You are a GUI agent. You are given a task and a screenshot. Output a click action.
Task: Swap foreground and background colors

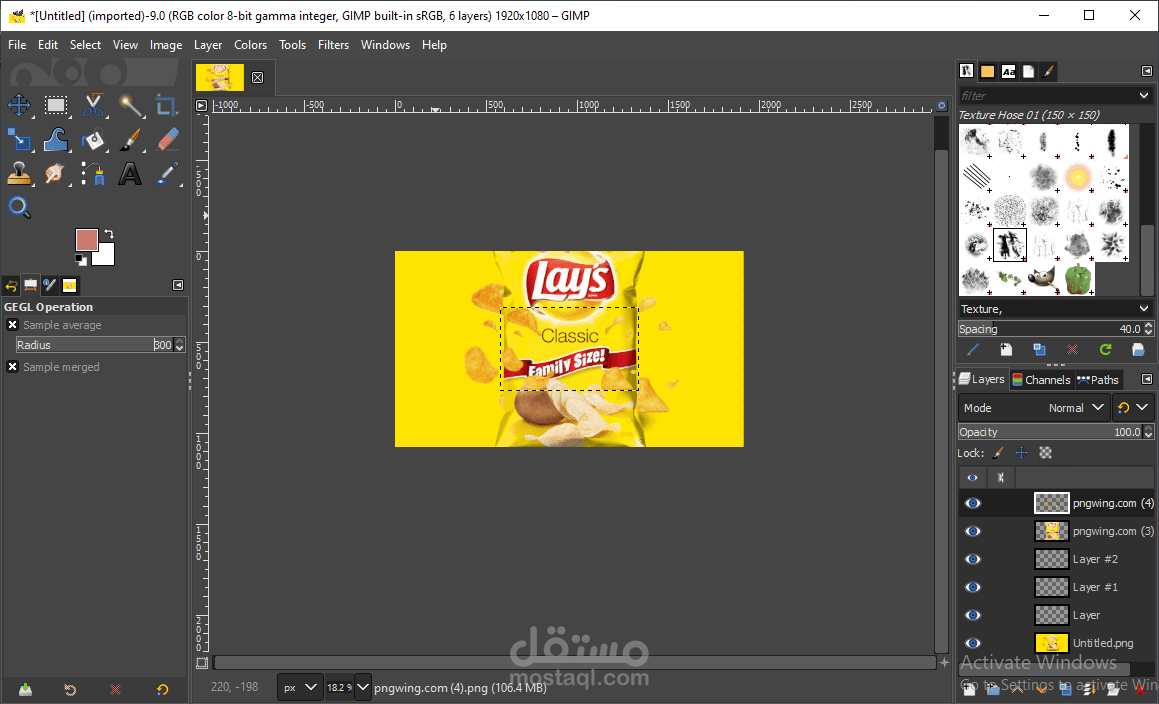tap(109, 234)
